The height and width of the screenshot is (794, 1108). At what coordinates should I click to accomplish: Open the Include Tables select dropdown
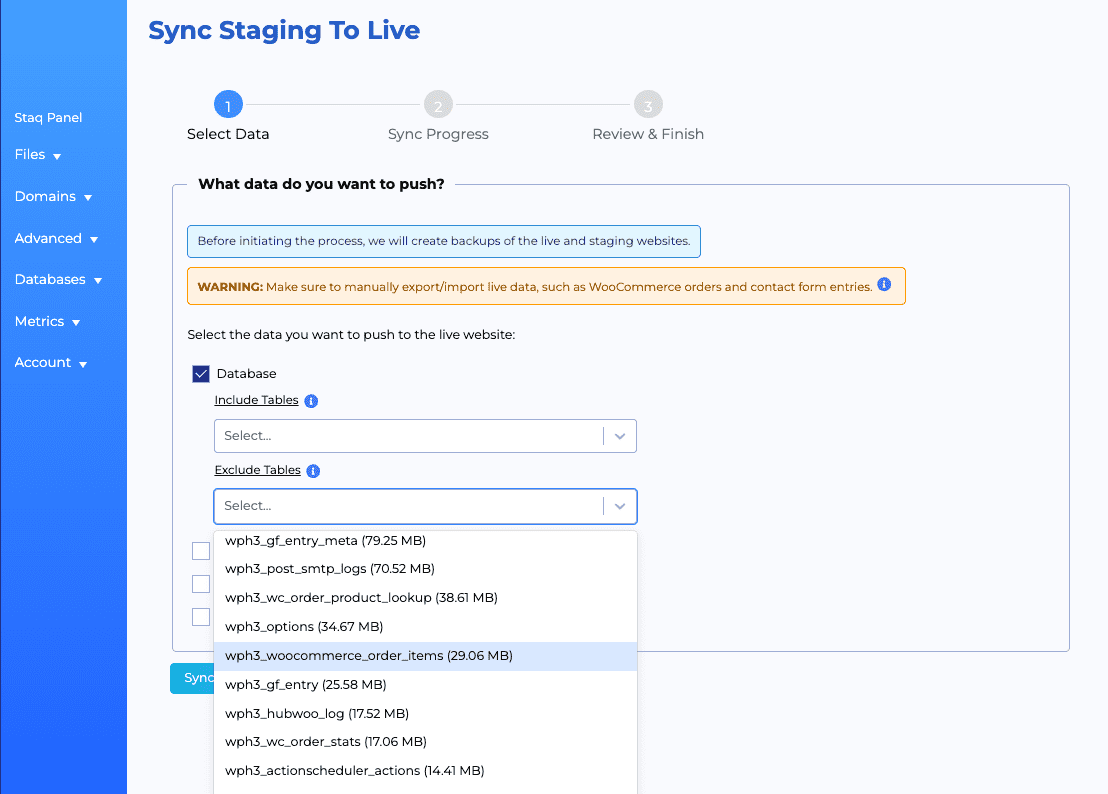pos(619,436)
